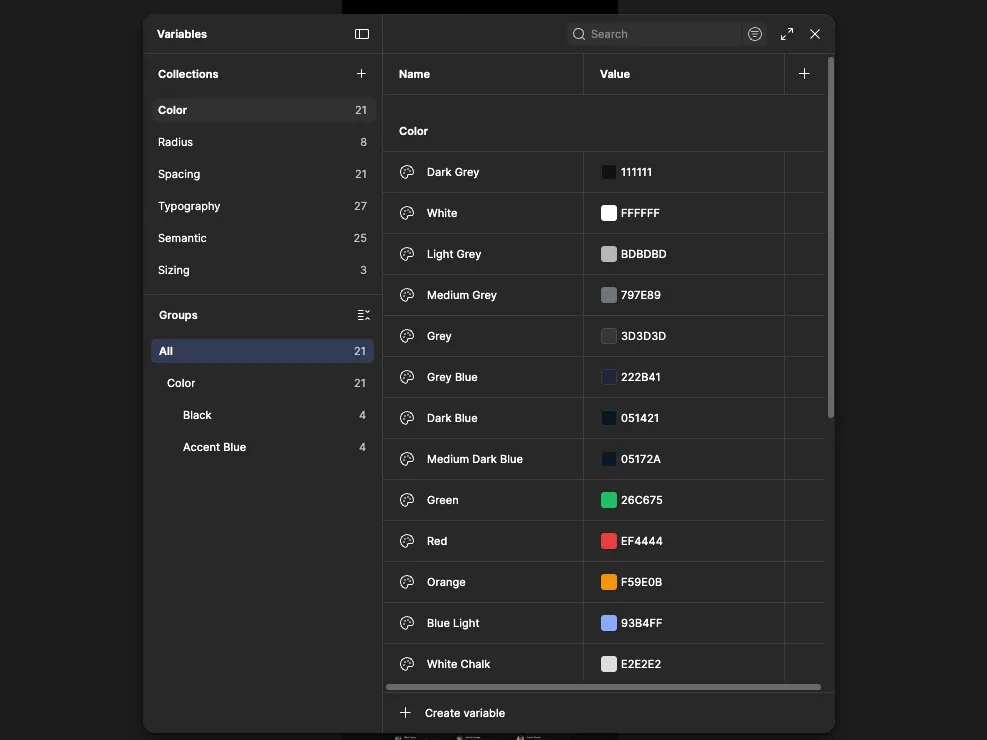Open the 93B4FF light blue swatch
Screen dimensions: 987x740
coord(609,623)
